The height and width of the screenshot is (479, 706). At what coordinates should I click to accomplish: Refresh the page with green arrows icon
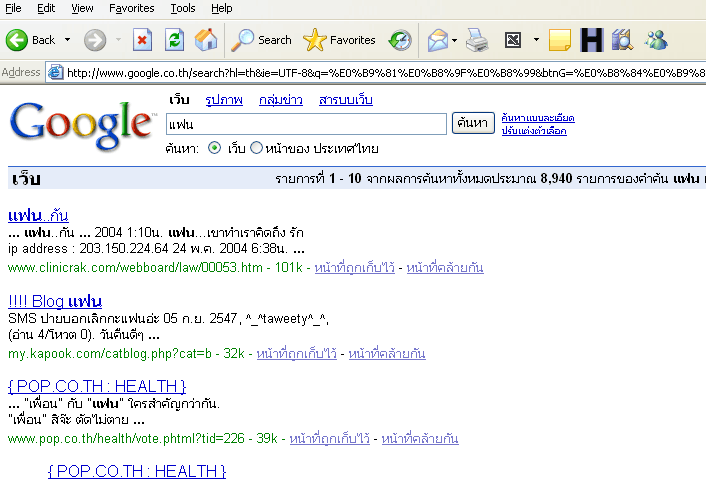[174, 40]
